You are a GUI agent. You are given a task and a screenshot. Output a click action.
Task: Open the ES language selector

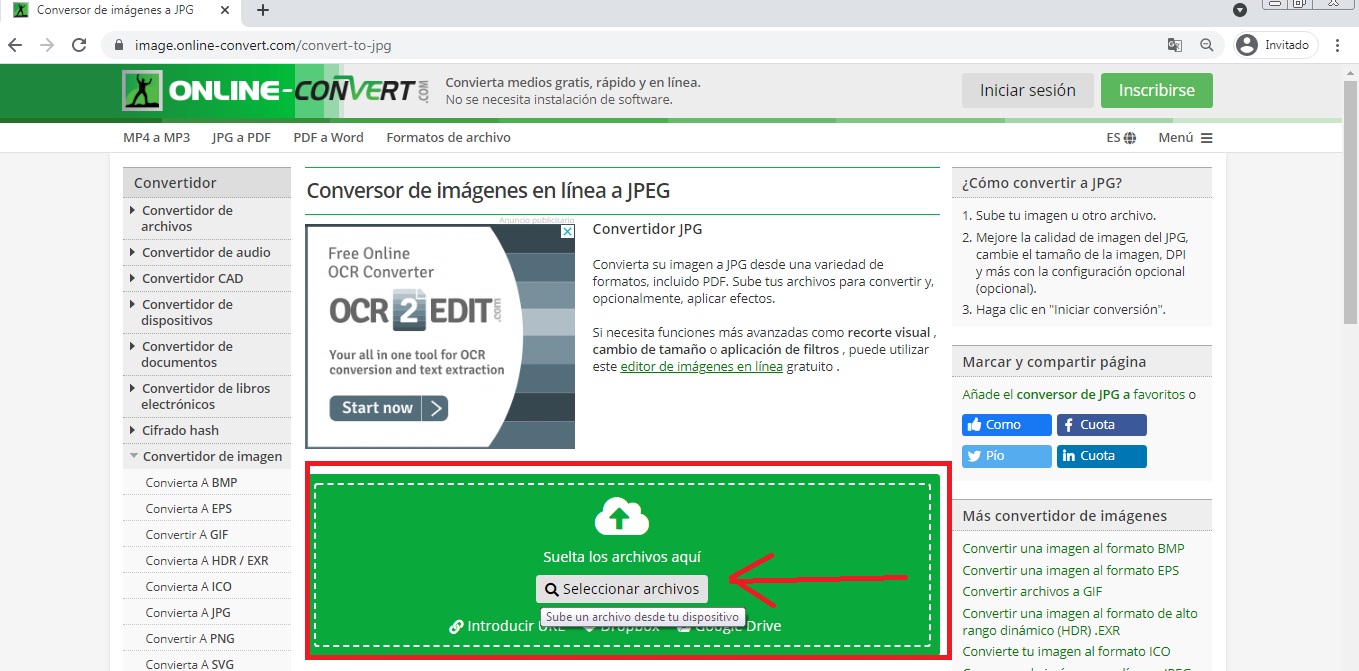pos(1120,138)
